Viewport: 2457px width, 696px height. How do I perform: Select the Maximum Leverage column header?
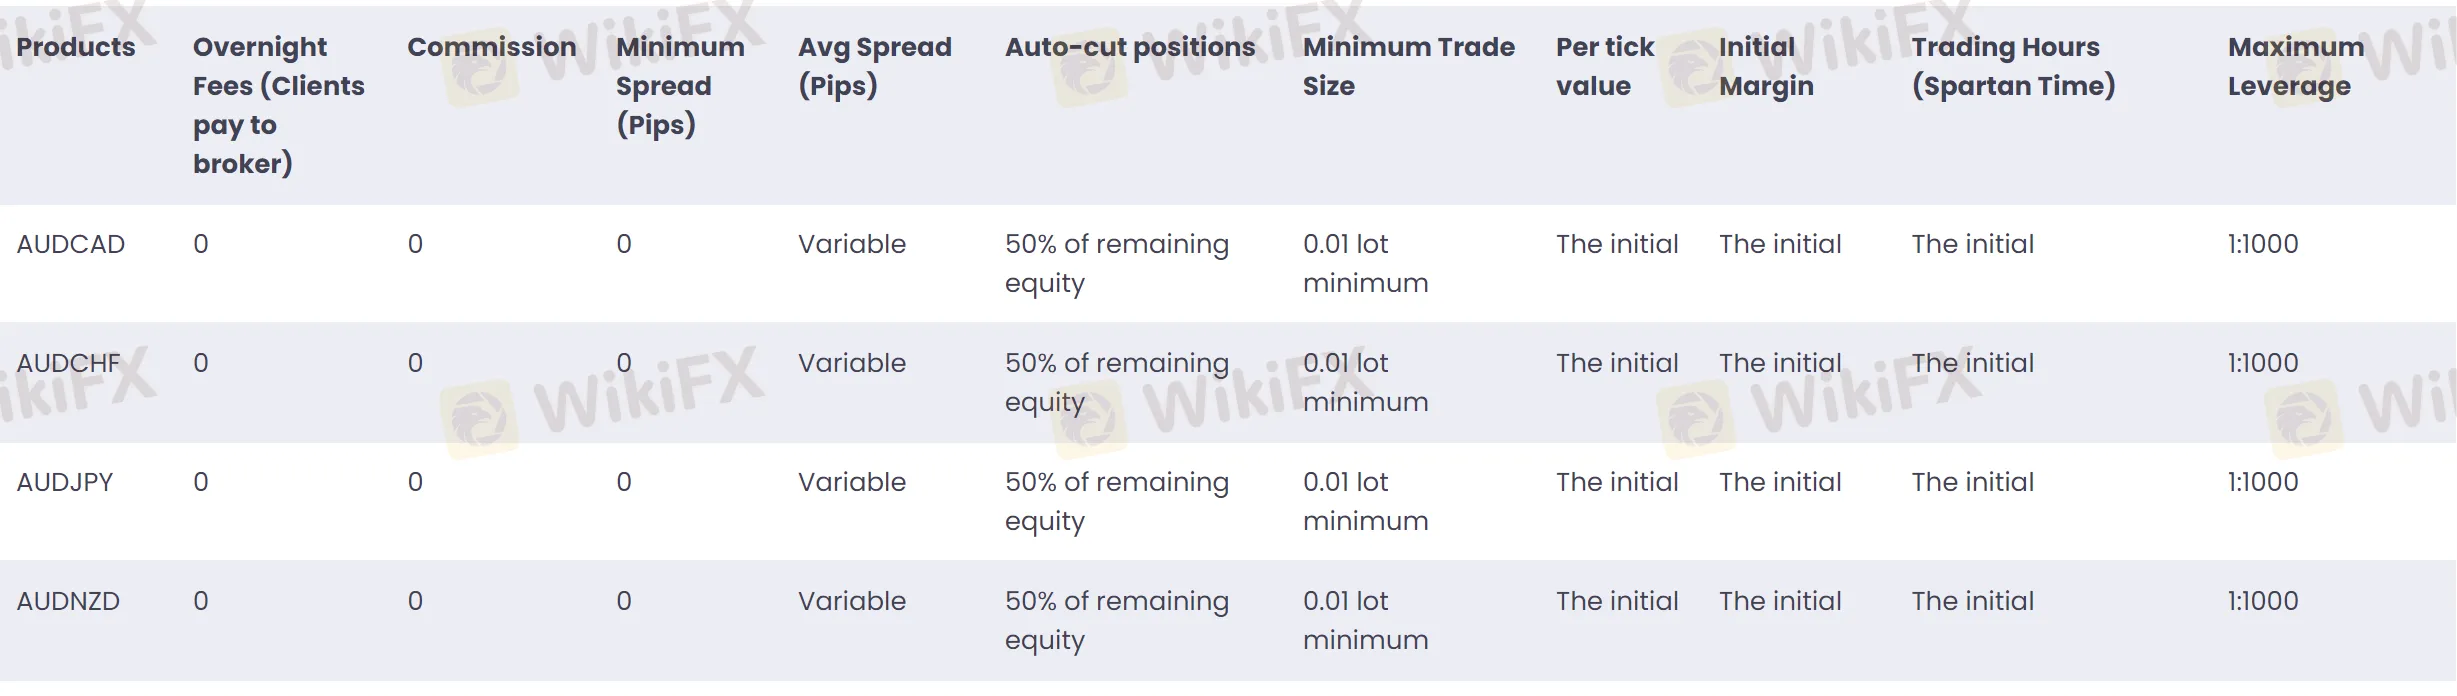coord(2295,66)
